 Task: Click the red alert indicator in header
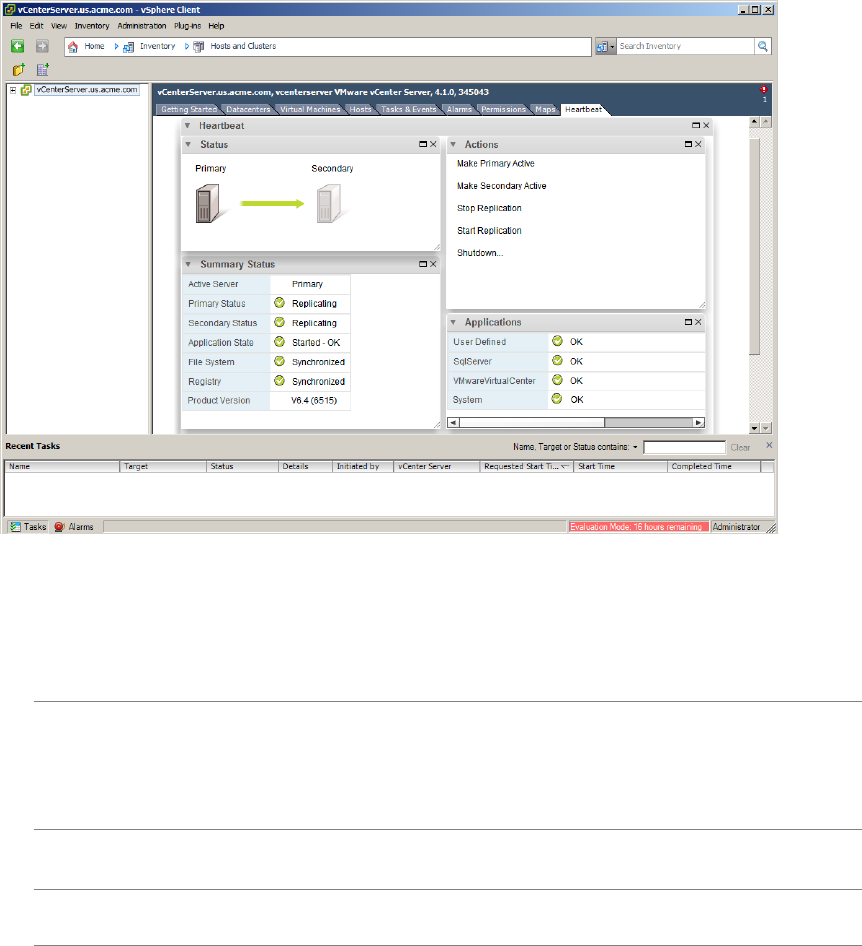764,89
